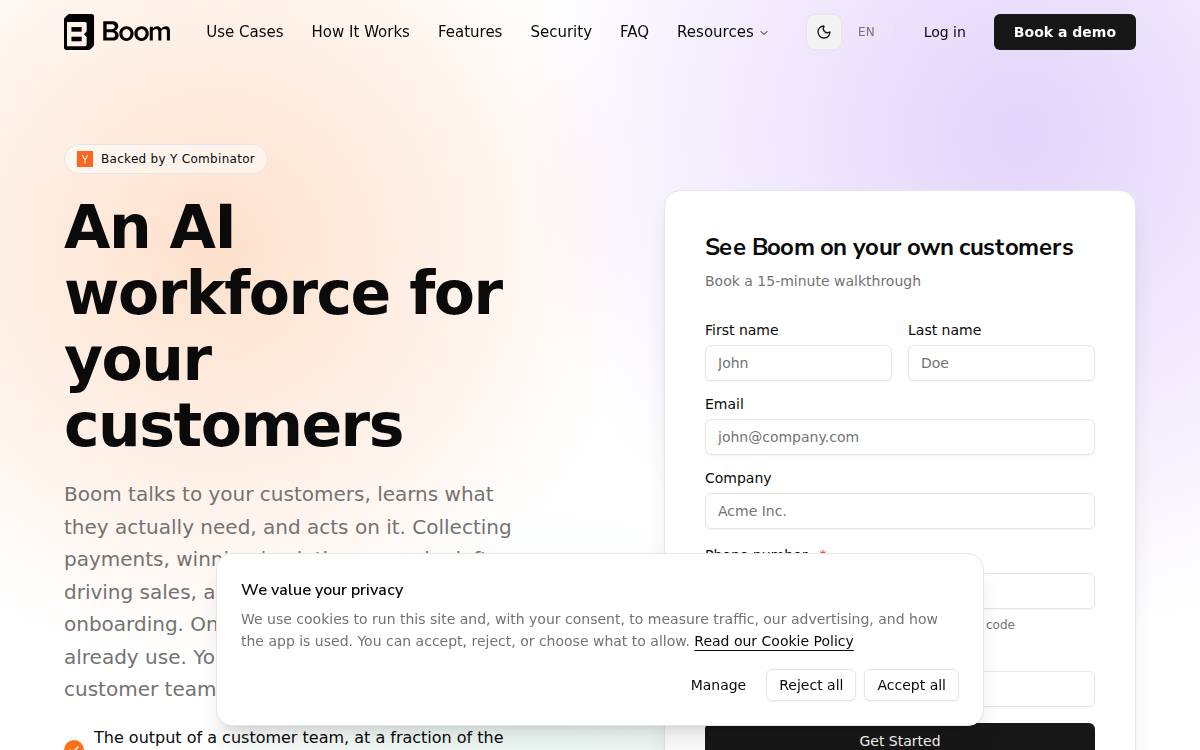Viewport: 1200px width, 750px height.
Task: Click the Book a demo button
Action: [x=1065, y=32]
